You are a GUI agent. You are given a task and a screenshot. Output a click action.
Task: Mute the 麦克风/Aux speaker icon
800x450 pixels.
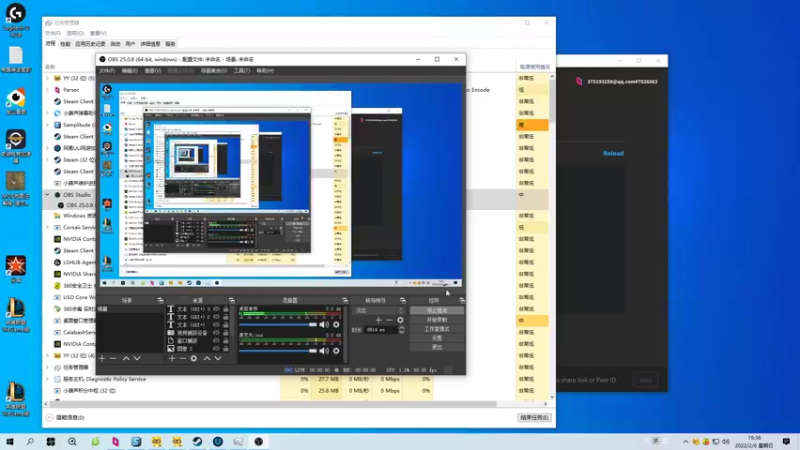pyautogui.click(x=324, y=351)
